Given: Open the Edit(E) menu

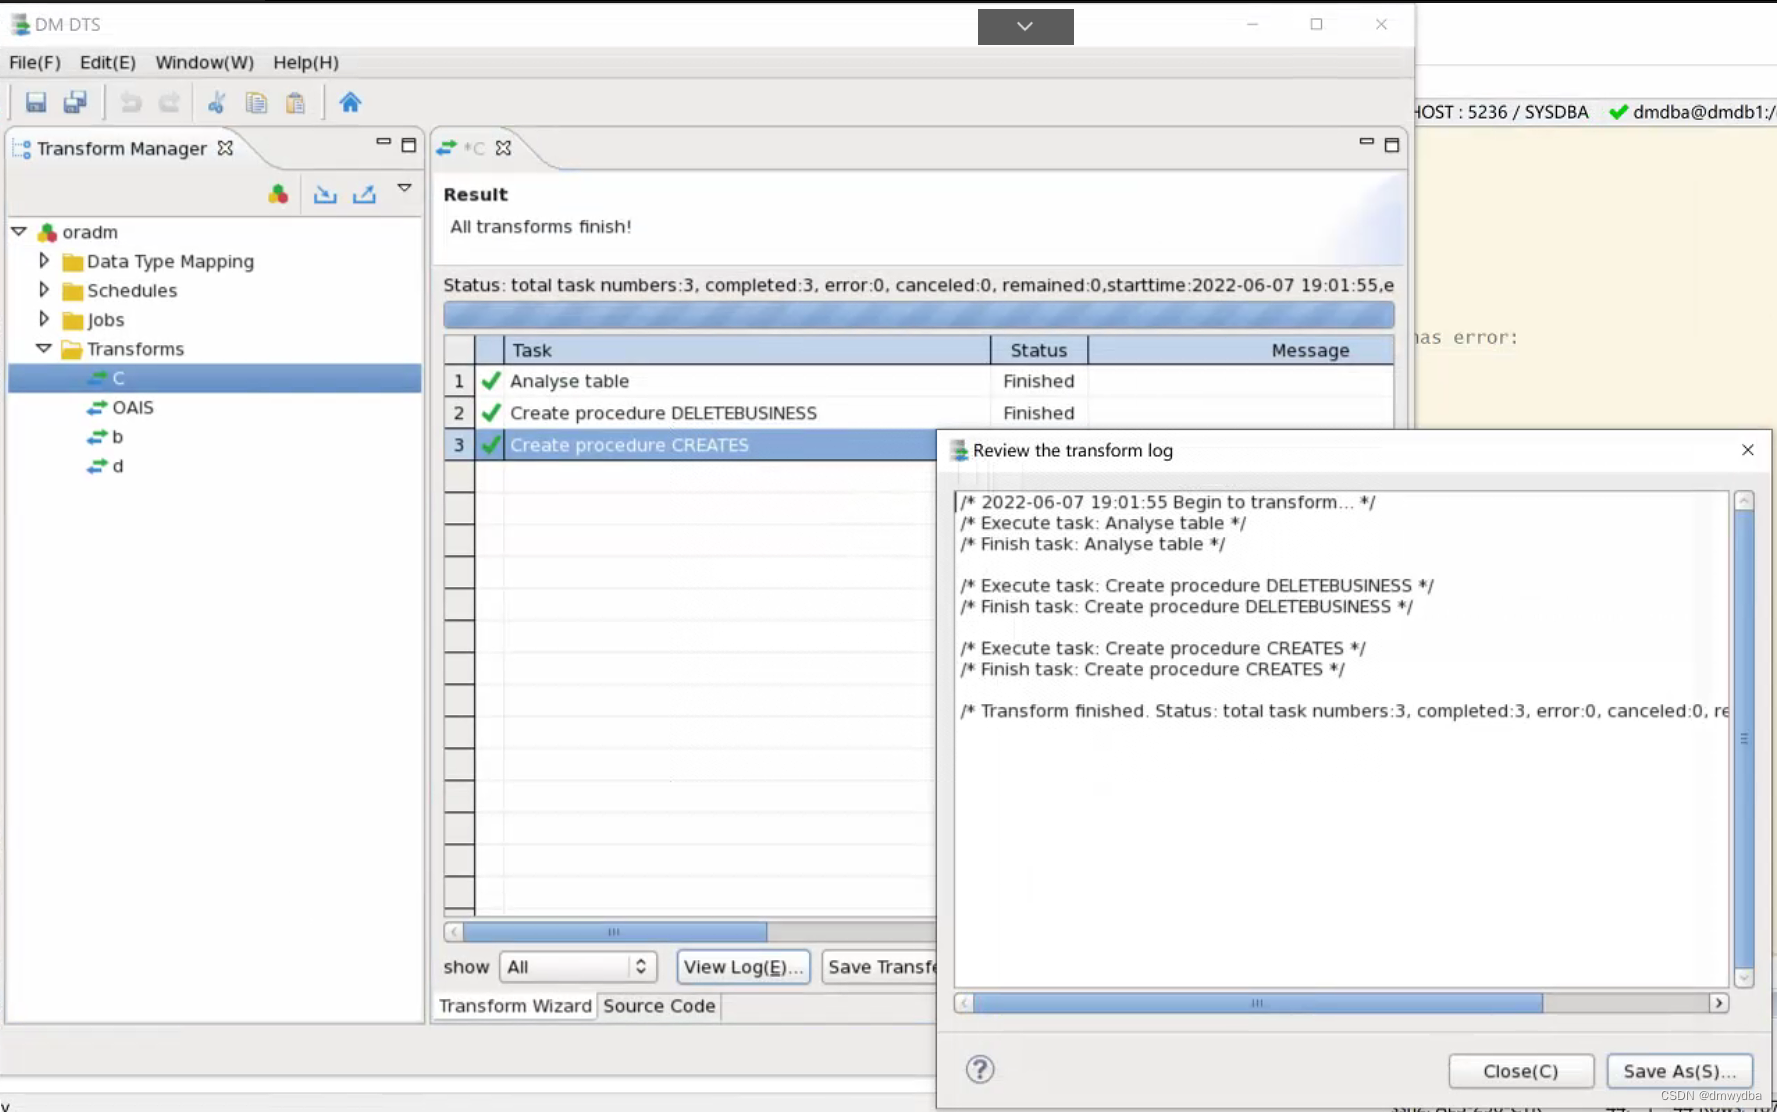Looking at the screenshot, I should [x=108, y=62].
